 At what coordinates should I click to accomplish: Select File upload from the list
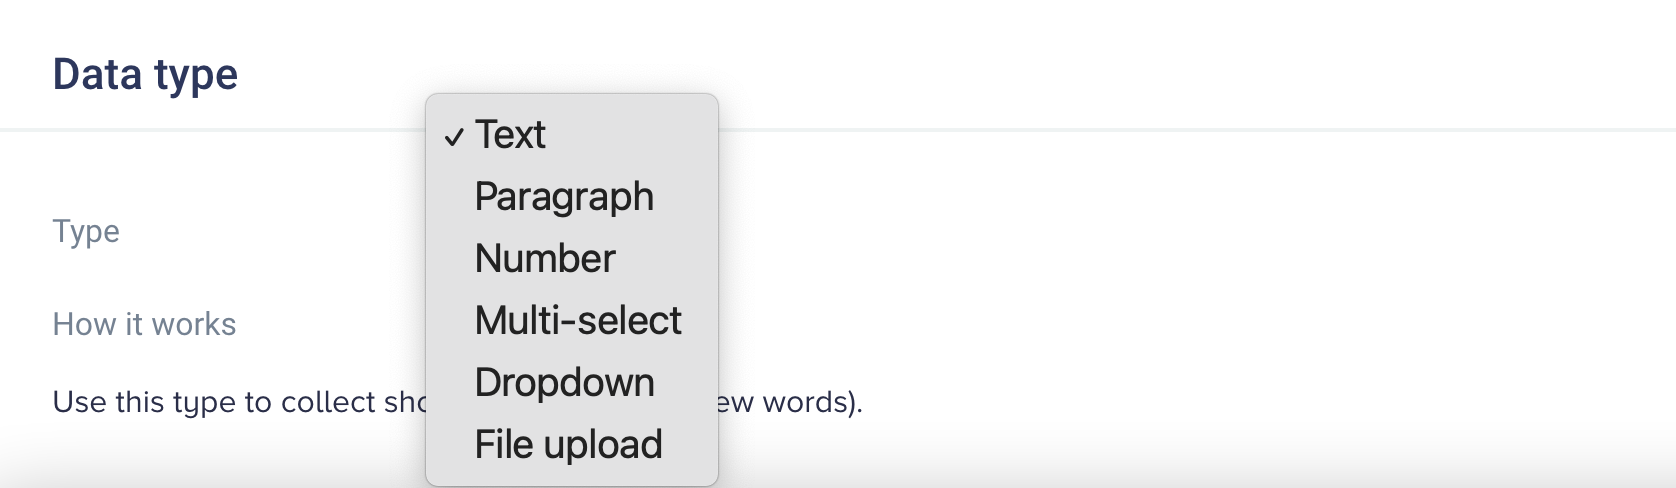(568, 445)
